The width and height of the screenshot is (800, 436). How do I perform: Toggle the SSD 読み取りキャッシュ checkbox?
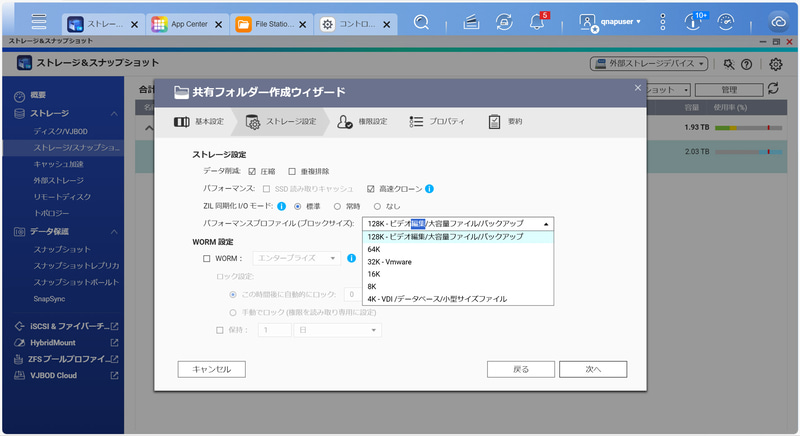[x=266, y=189]
